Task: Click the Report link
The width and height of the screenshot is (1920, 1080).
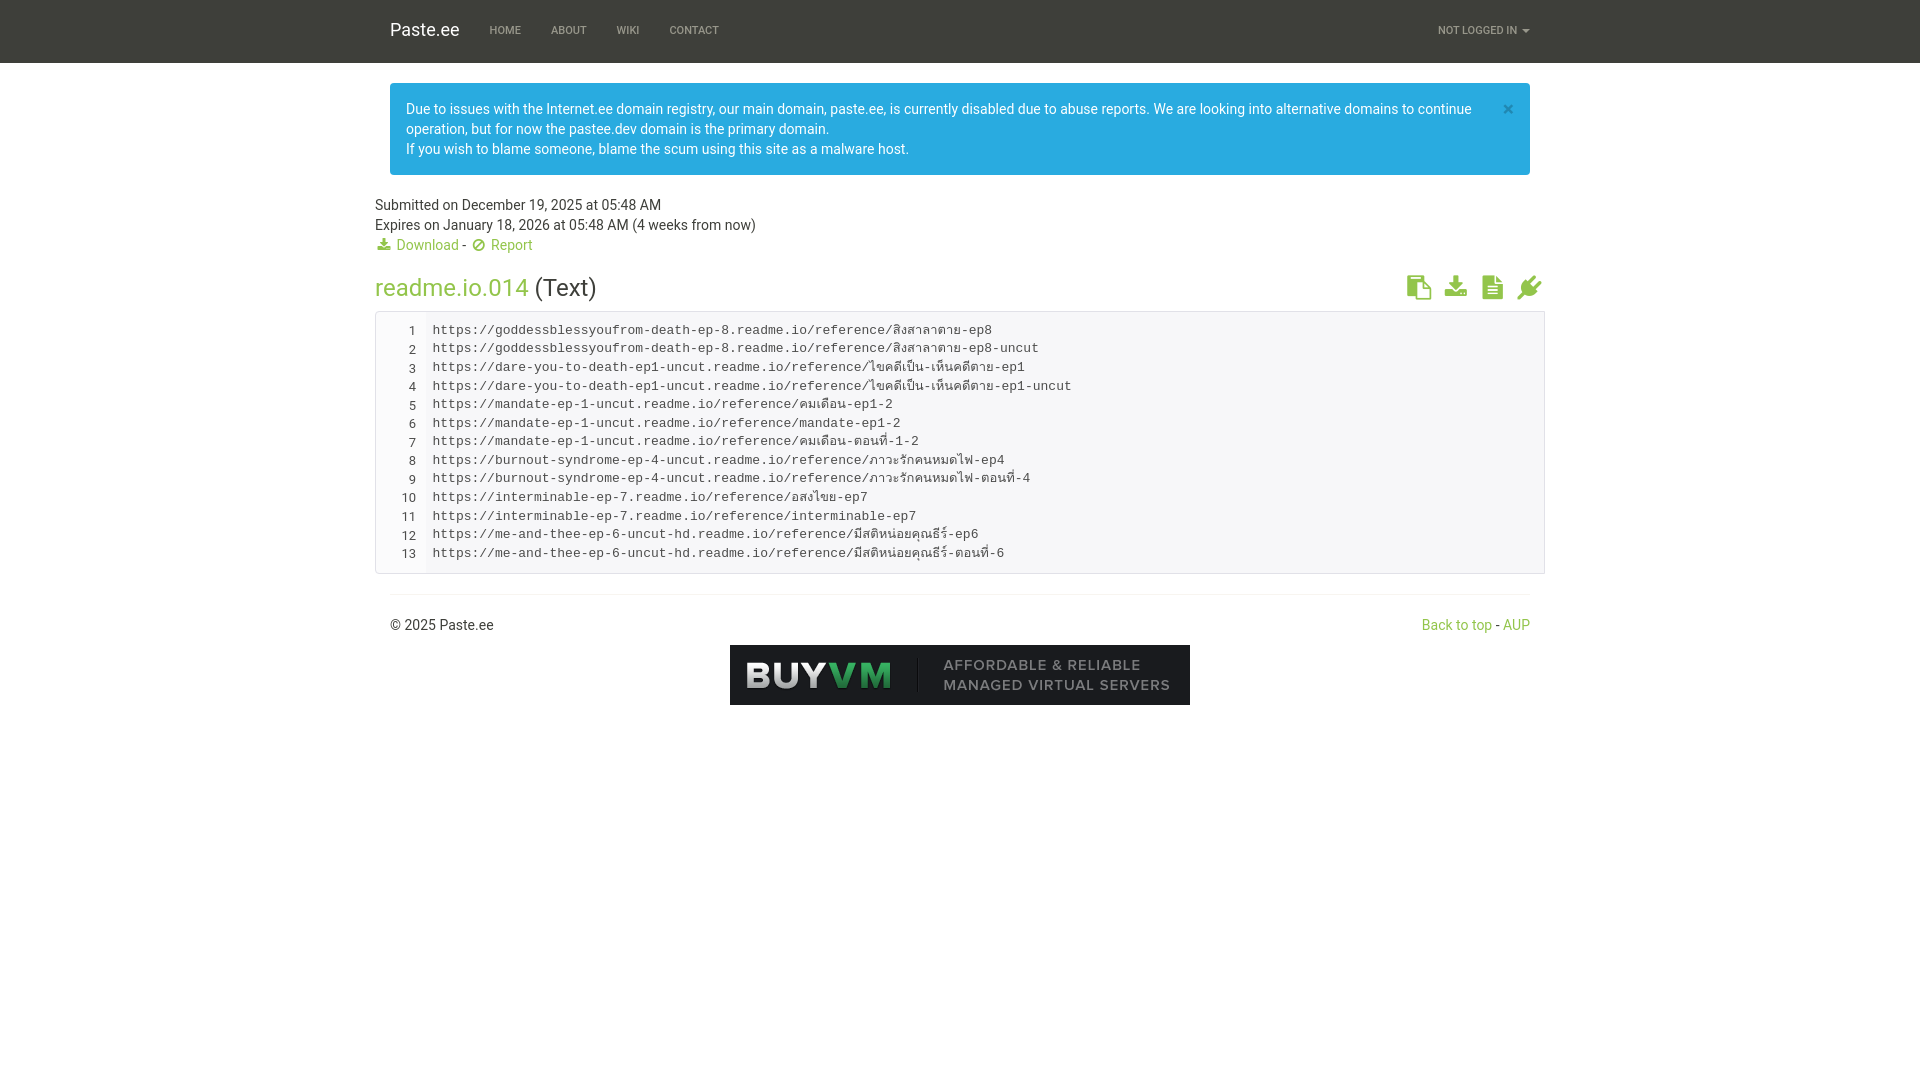Action: [x=502, y=245]
